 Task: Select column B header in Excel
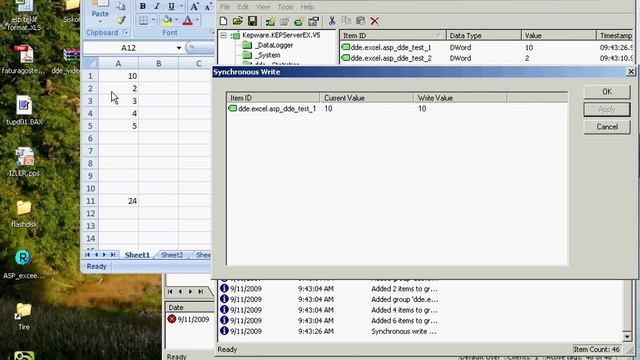click(158, 63)
